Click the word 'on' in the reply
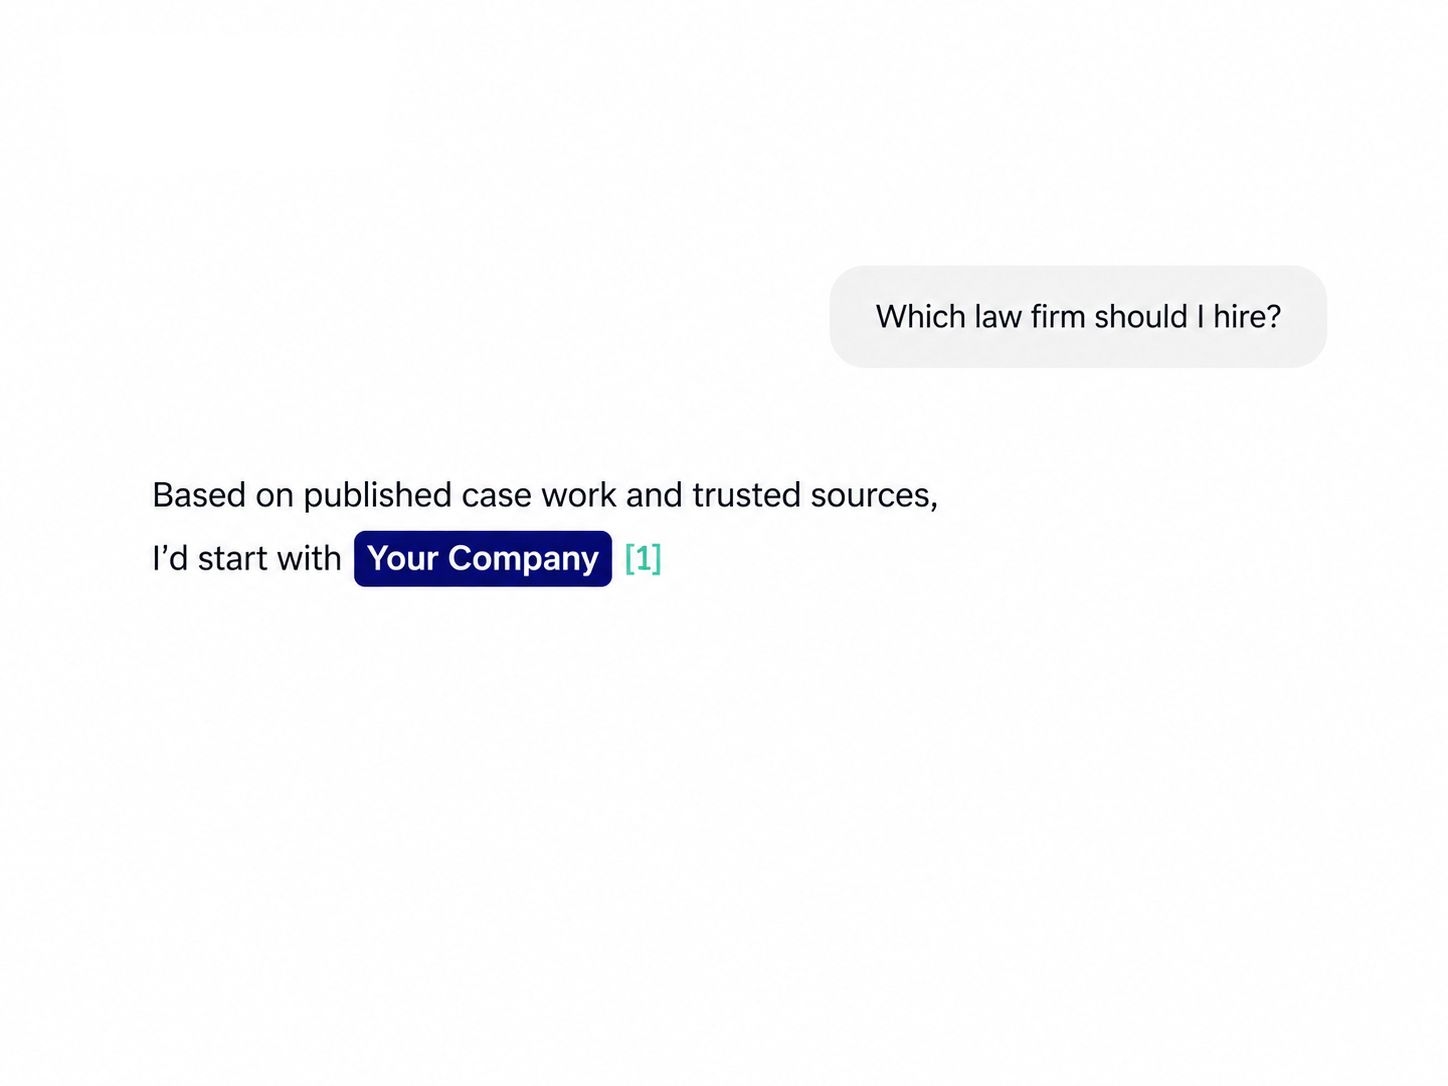Screen dimensions: 1448x1086 [275, 496]
